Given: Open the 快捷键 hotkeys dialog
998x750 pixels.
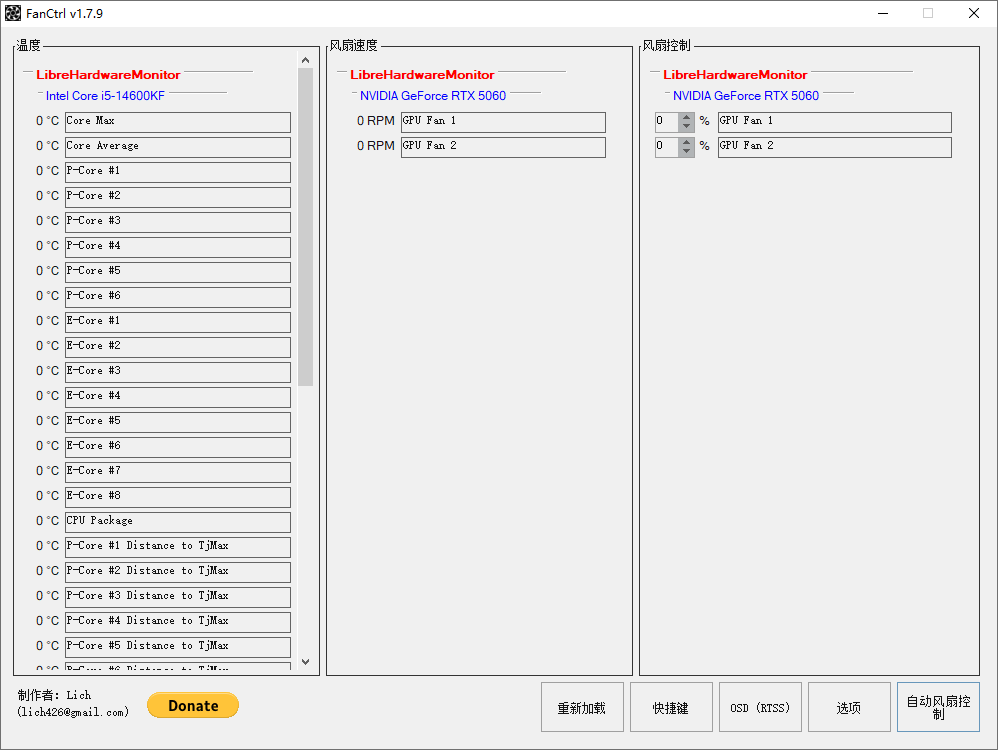Looking at the screenshot, I should 670,708.
